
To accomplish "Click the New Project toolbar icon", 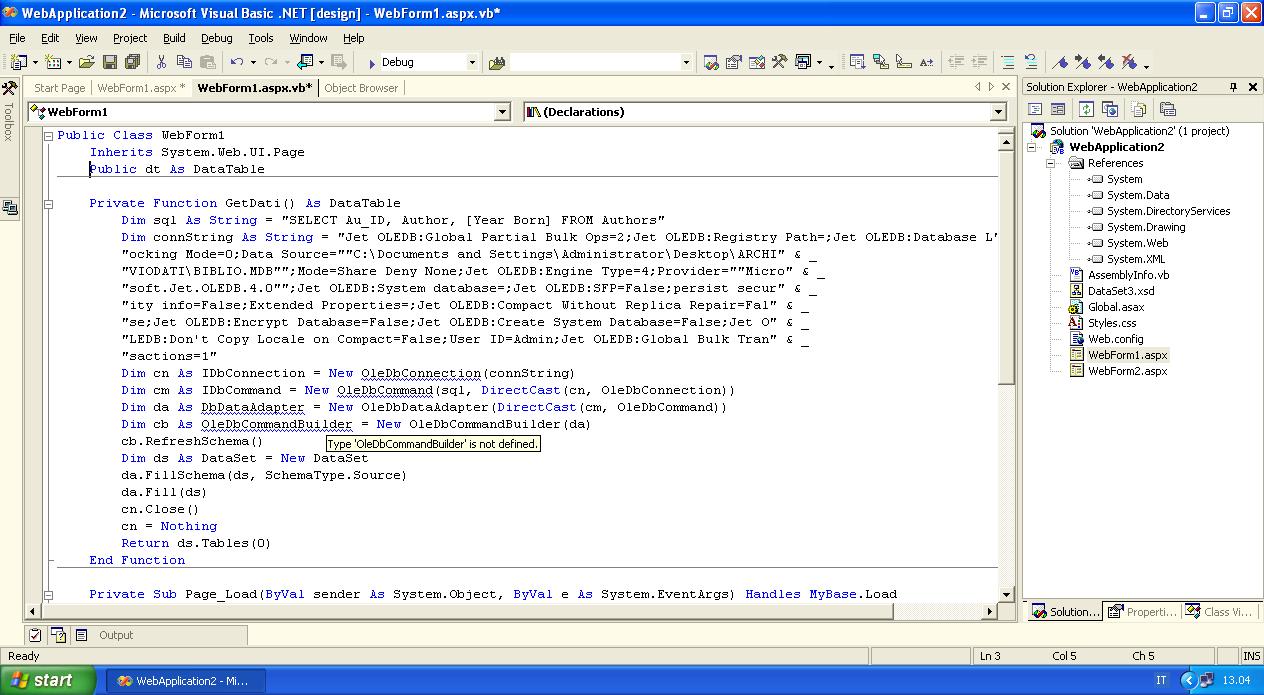I will coord(18,62).
